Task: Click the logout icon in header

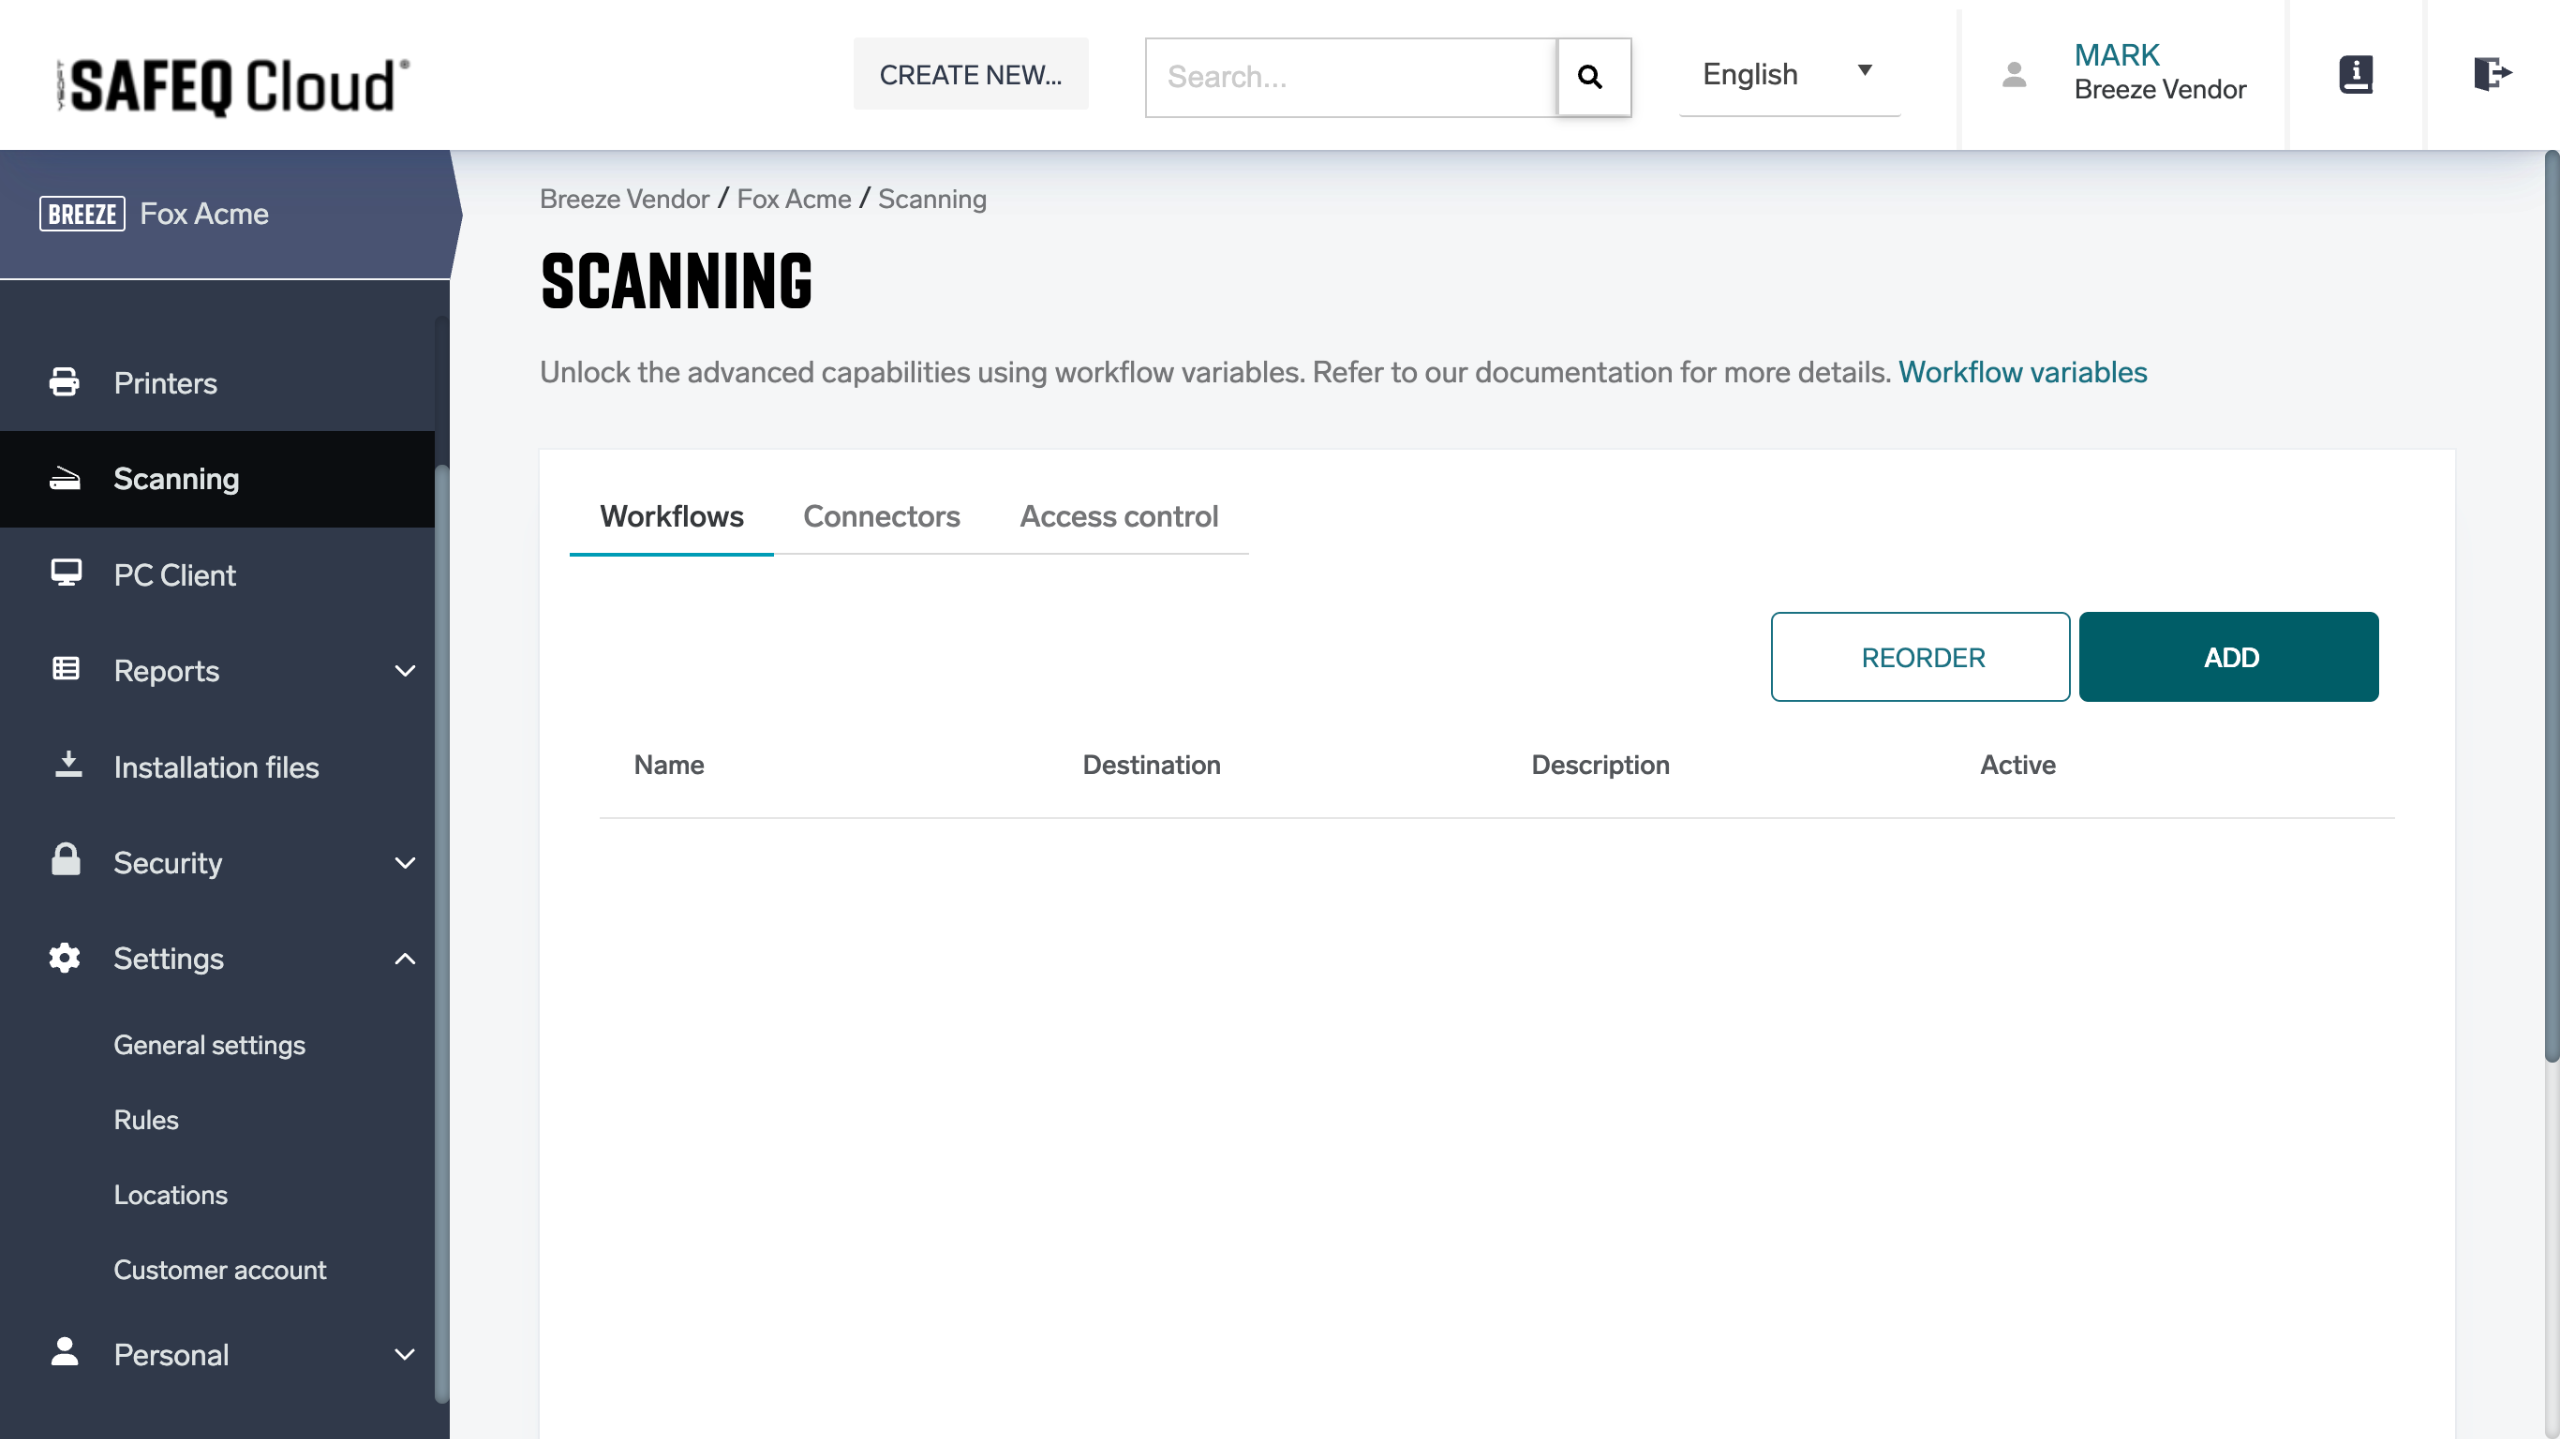Action: click(2492, 74)
